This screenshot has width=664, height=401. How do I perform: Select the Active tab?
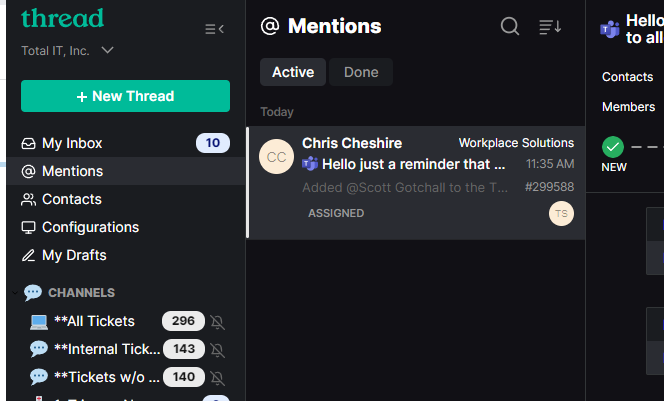click(x=293, y=72)
